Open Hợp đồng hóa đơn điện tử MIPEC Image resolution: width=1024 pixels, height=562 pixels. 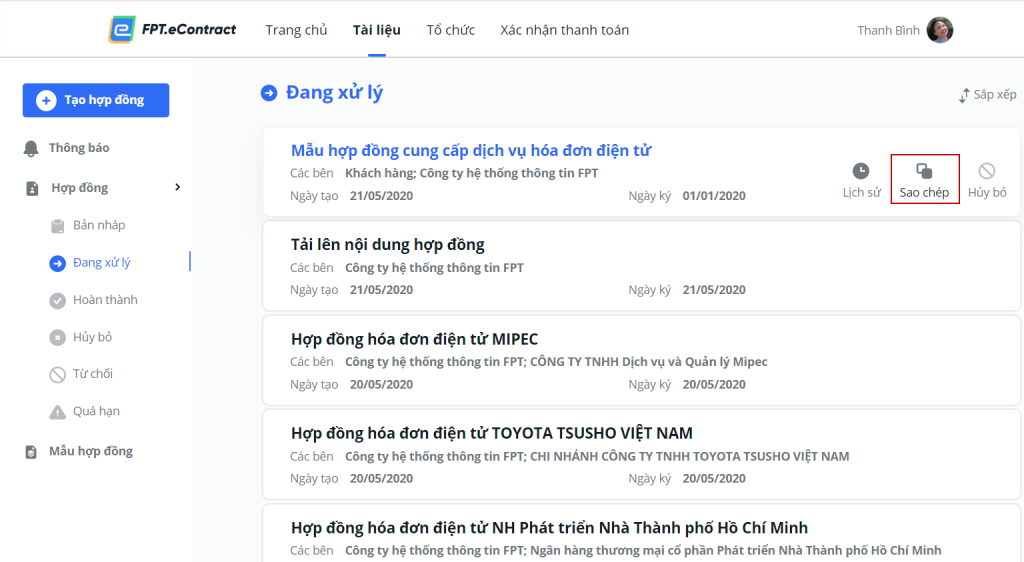point(414,339)
